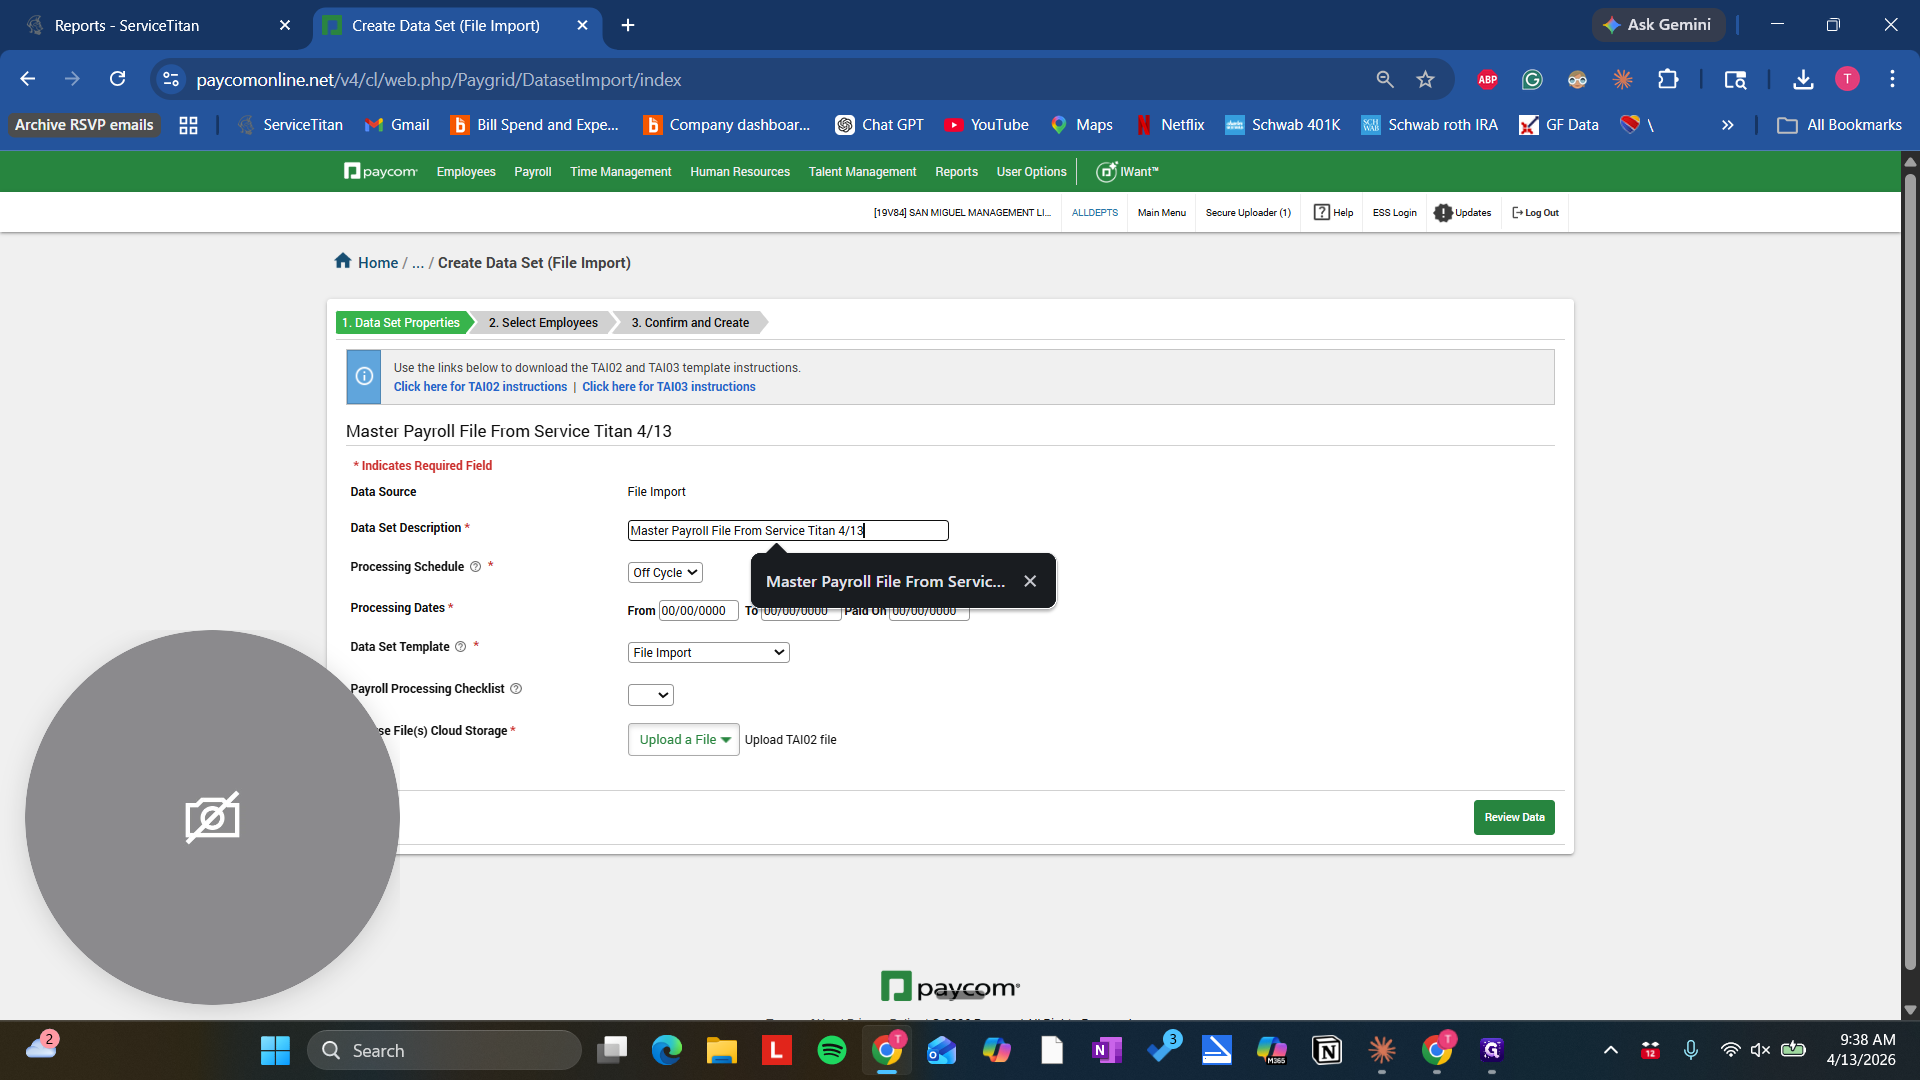Image resolution: width=1920 pixels, height=1080 pixels.
Task: Click the Processing Schedule help icon
Action: coord(476,567)
